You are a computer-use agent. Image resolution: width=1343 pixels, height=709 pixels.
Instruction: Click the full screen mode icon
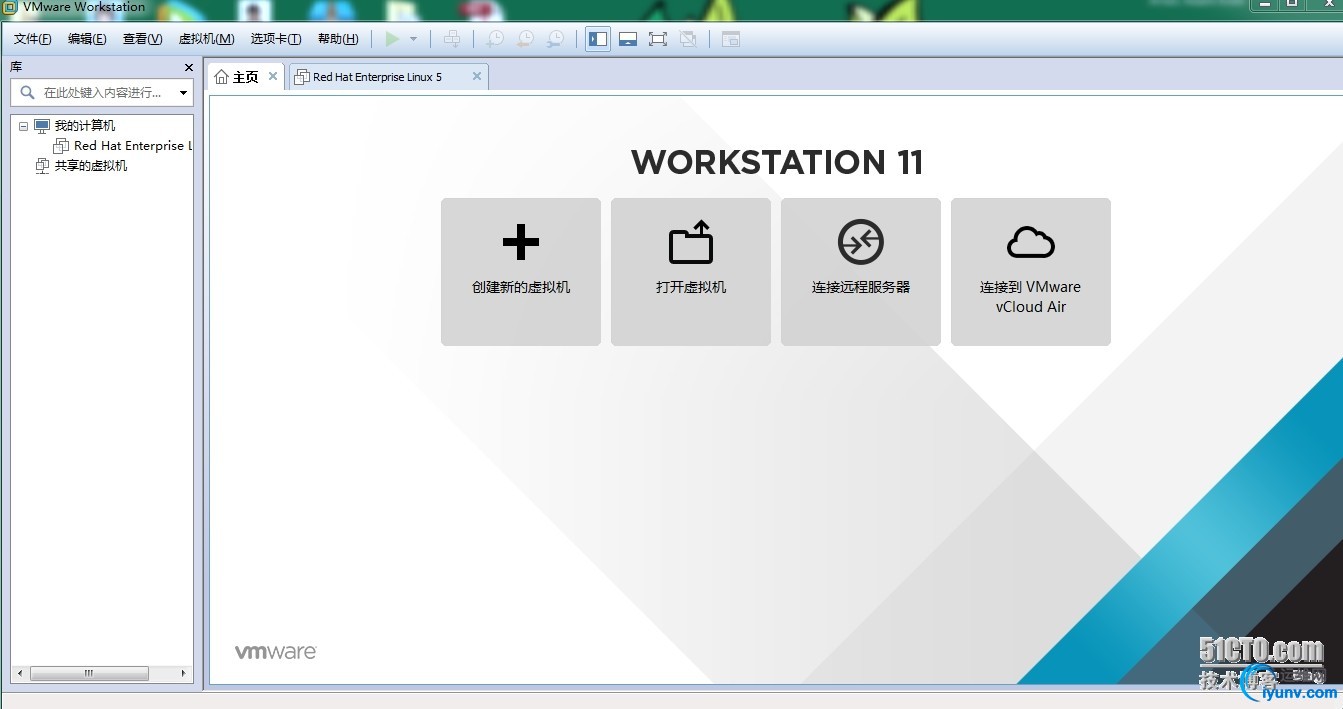[658, 39]
